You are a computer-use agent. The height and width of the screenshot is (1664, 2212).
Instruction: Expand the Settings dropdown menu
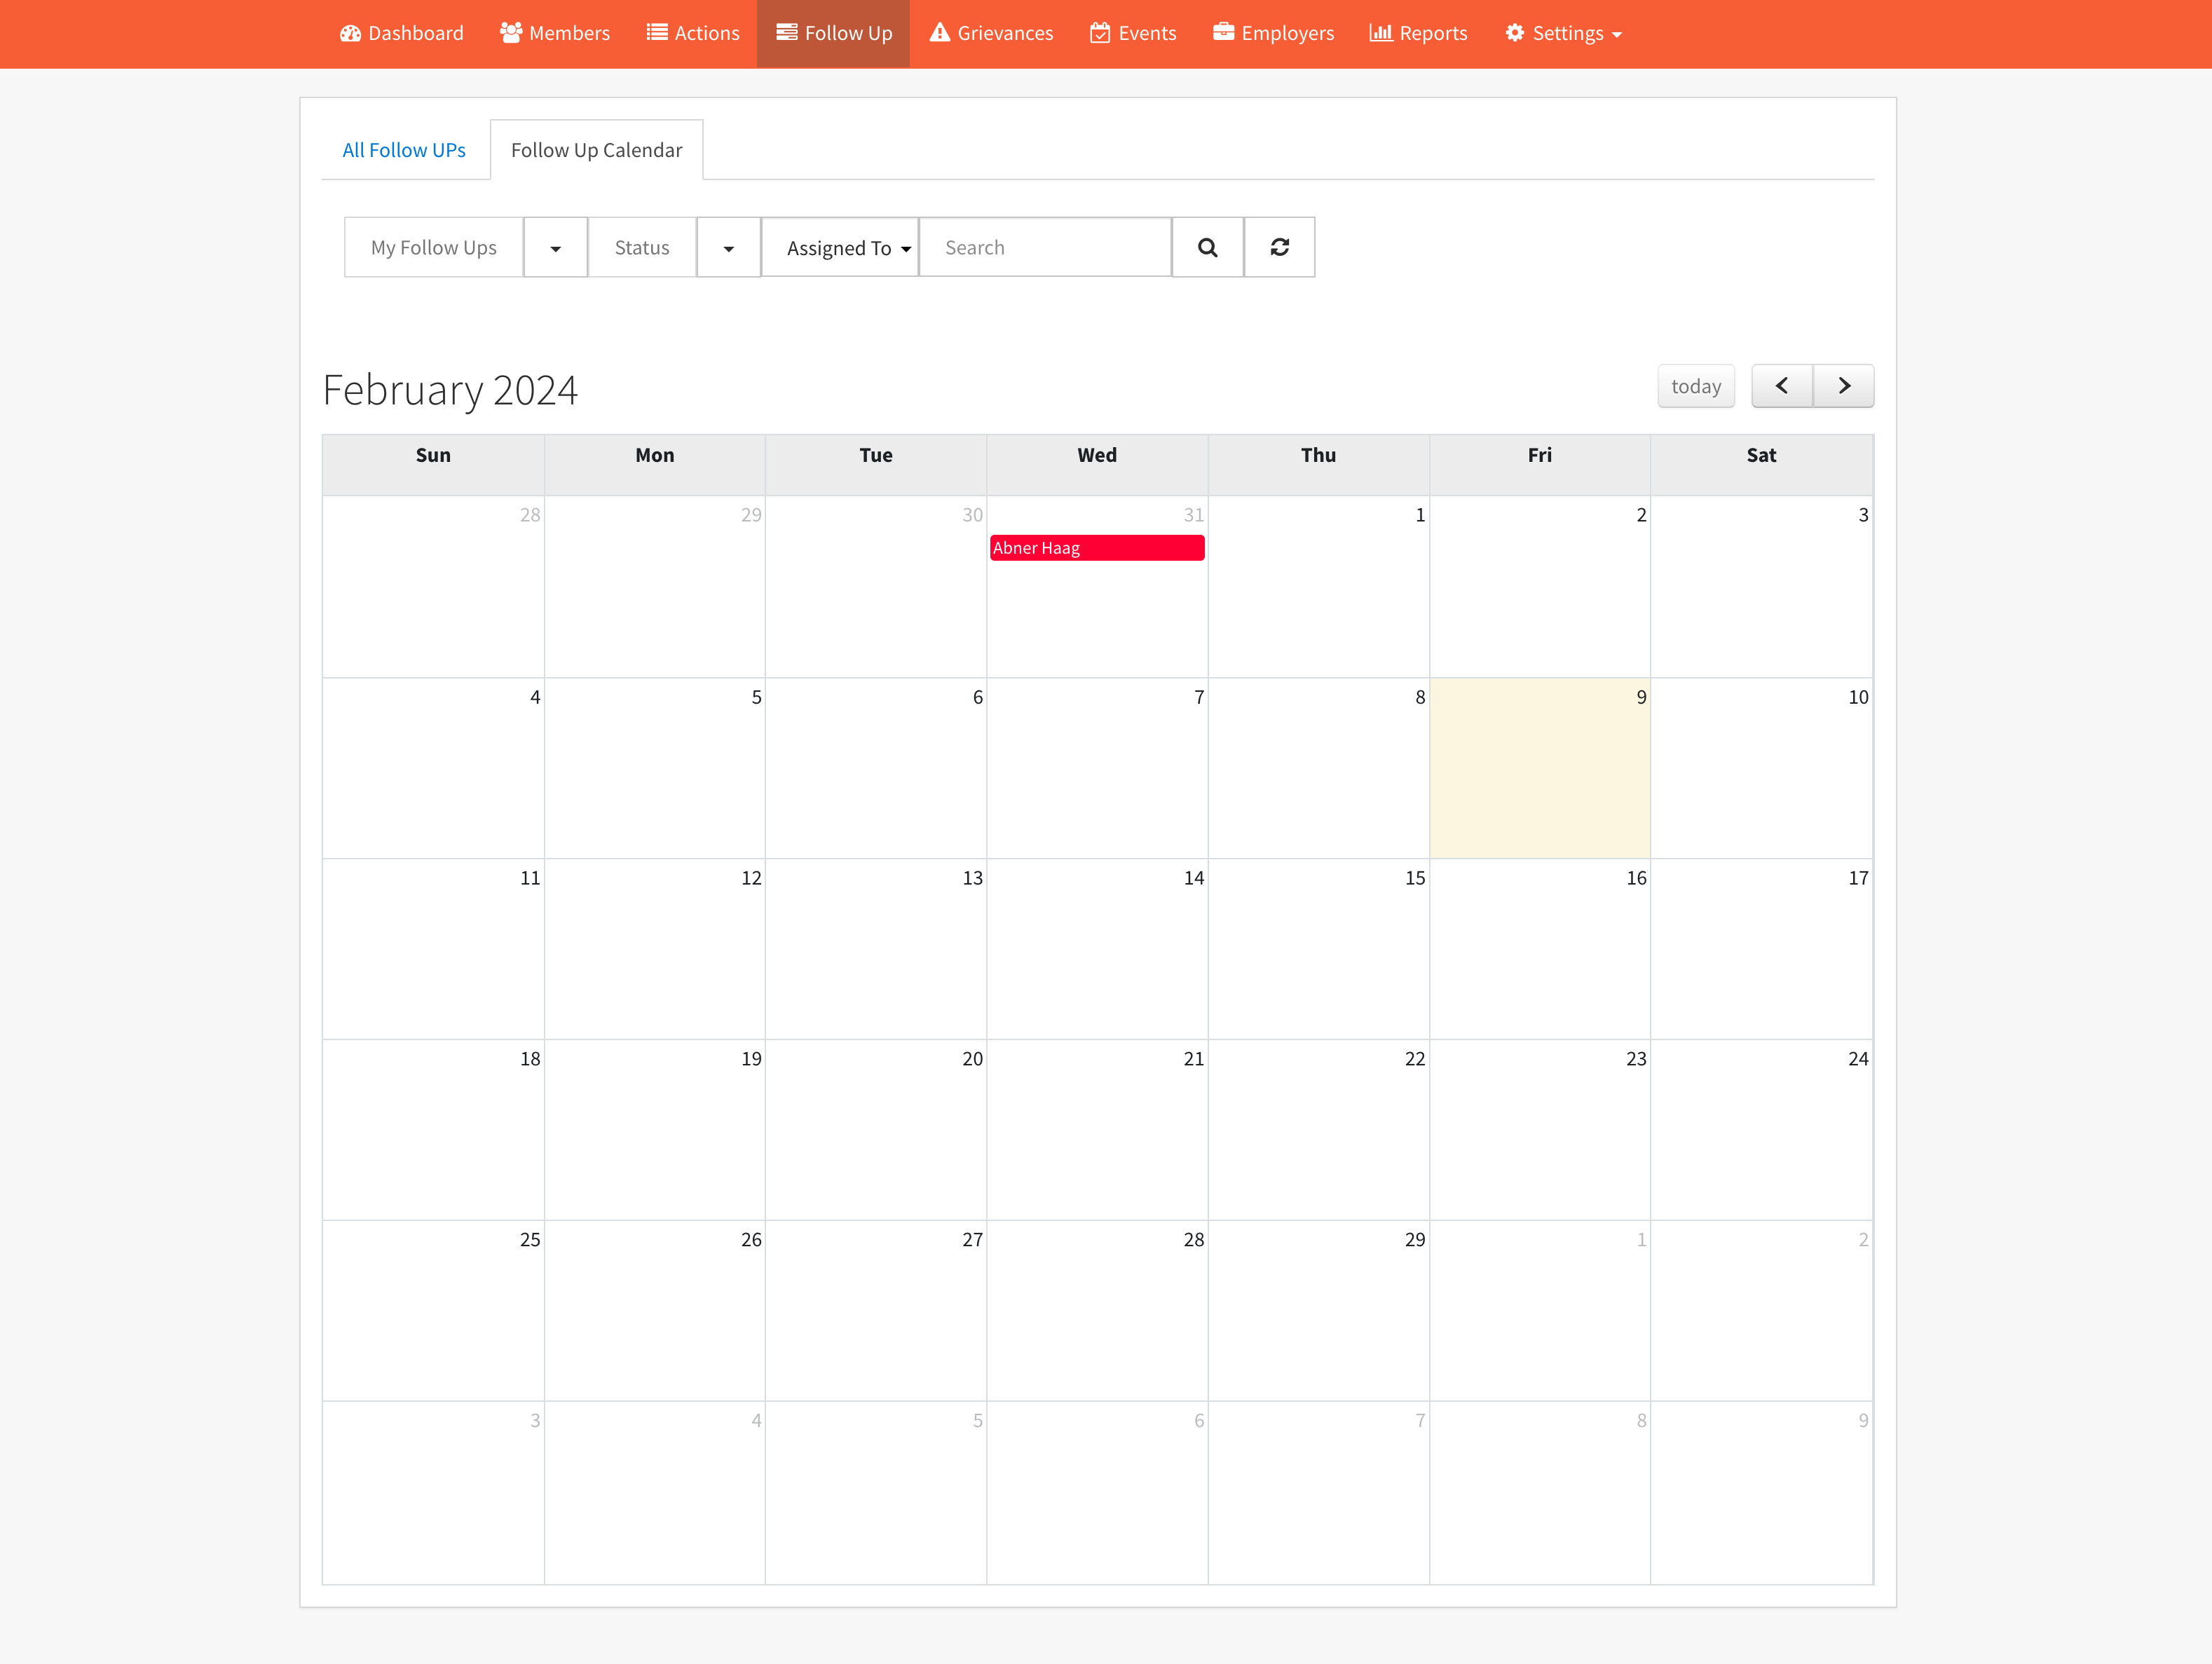[1563, 33]
